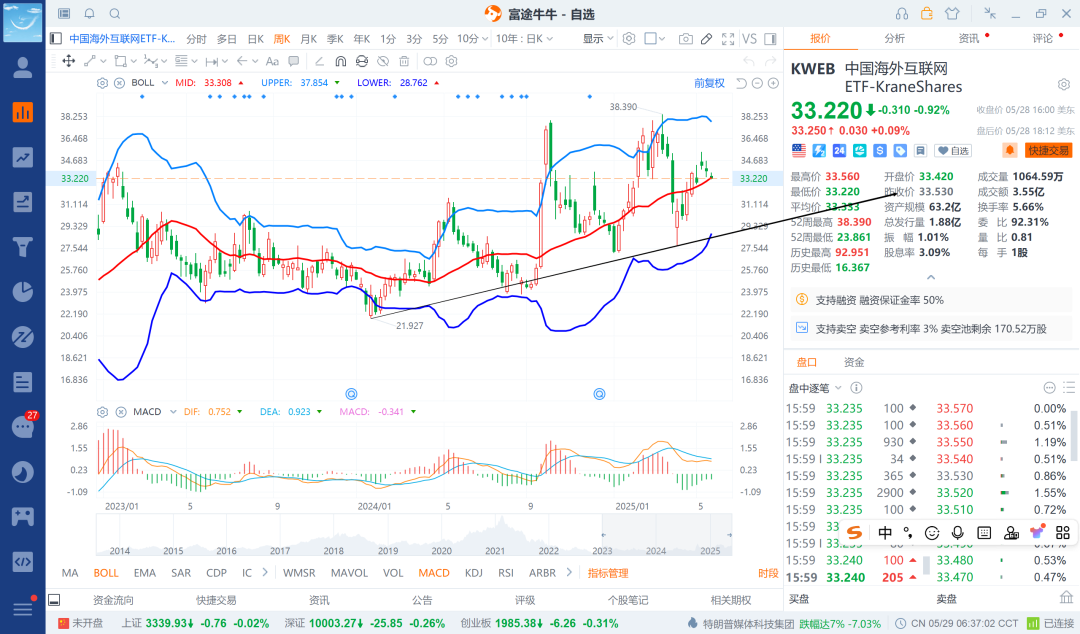Open the user profile sidebar icon
The width and height of the screenshot is (1080, 634).
(x=23, y=67)
